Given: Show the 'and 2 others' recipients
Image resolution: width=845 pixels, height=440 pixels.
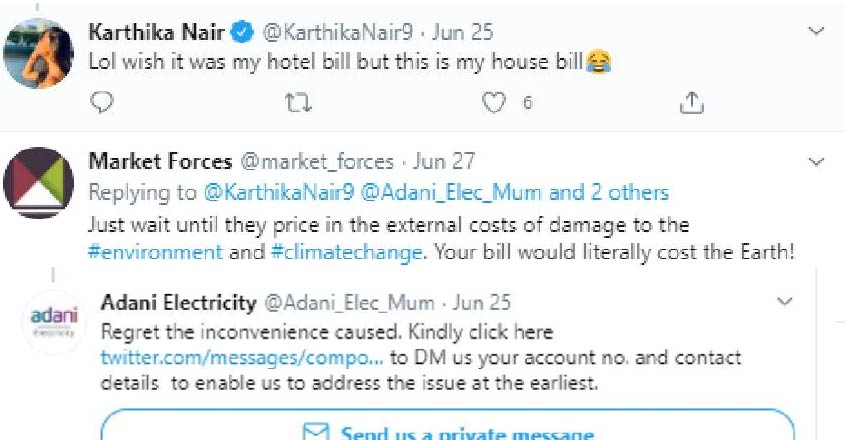Looking at the screenshot, I should click(608, 193).
